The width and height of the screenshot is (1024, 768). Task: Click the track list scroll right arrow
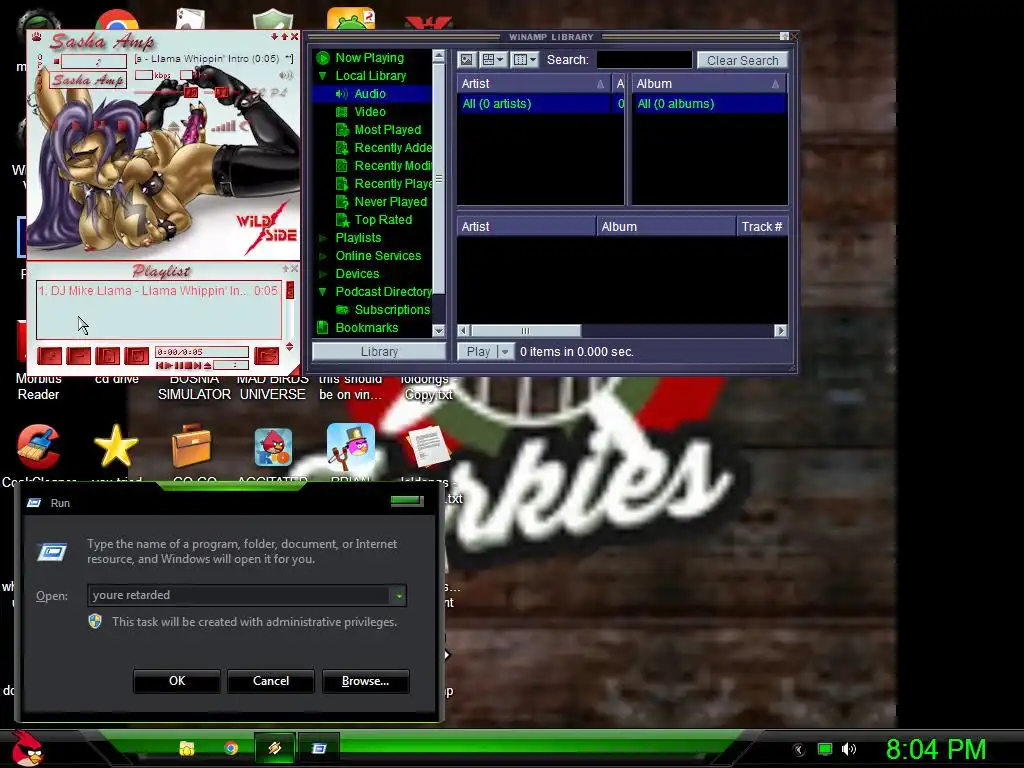(x=780, y=330)
